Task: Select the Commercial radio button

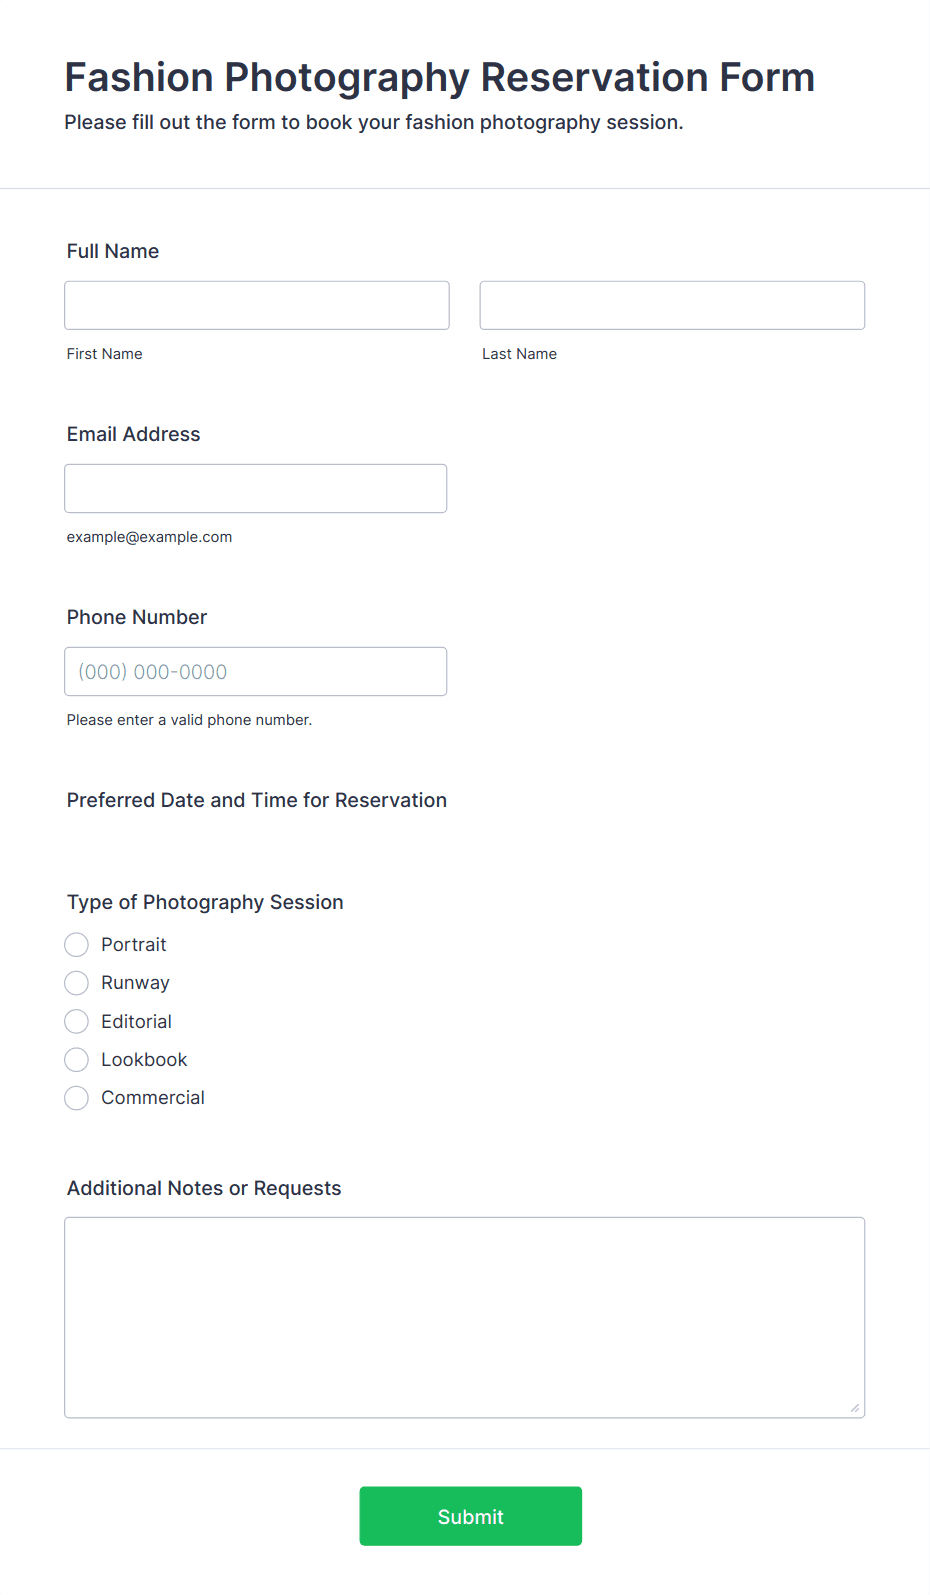Action: (x=77, y=1098)
